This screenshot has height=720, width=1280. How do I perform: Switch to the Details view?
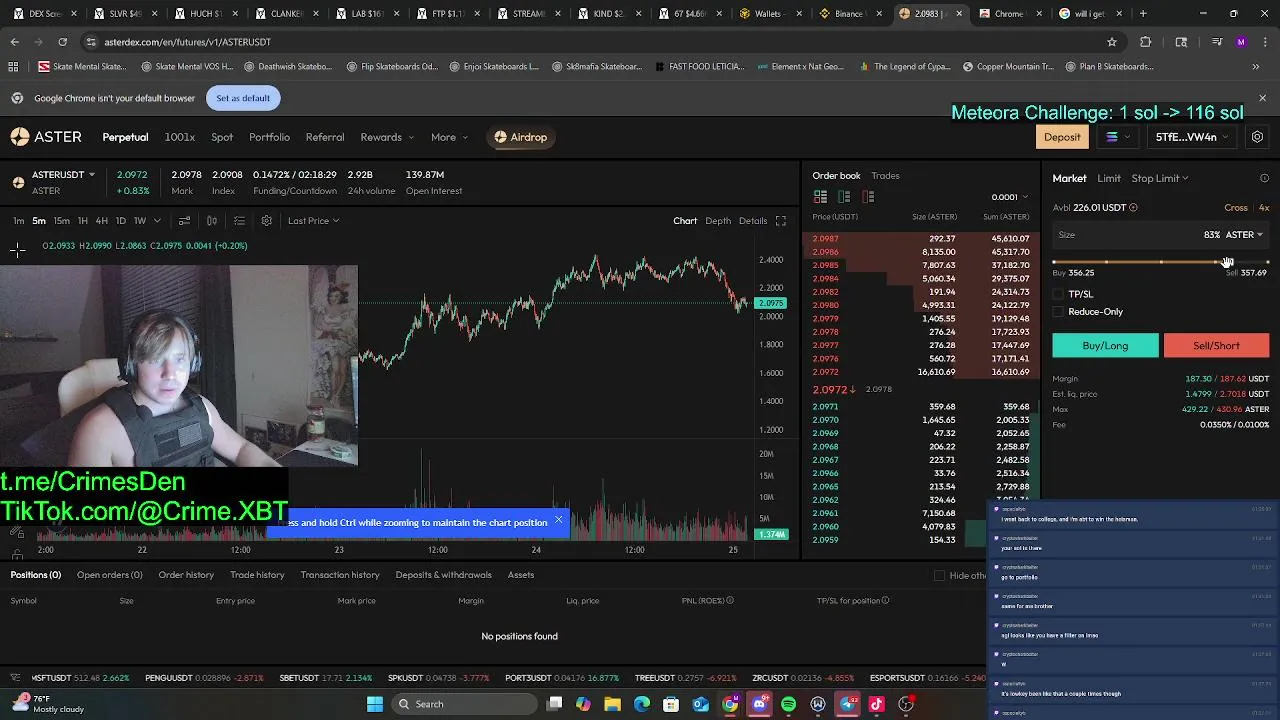click(x=753, y=221)
